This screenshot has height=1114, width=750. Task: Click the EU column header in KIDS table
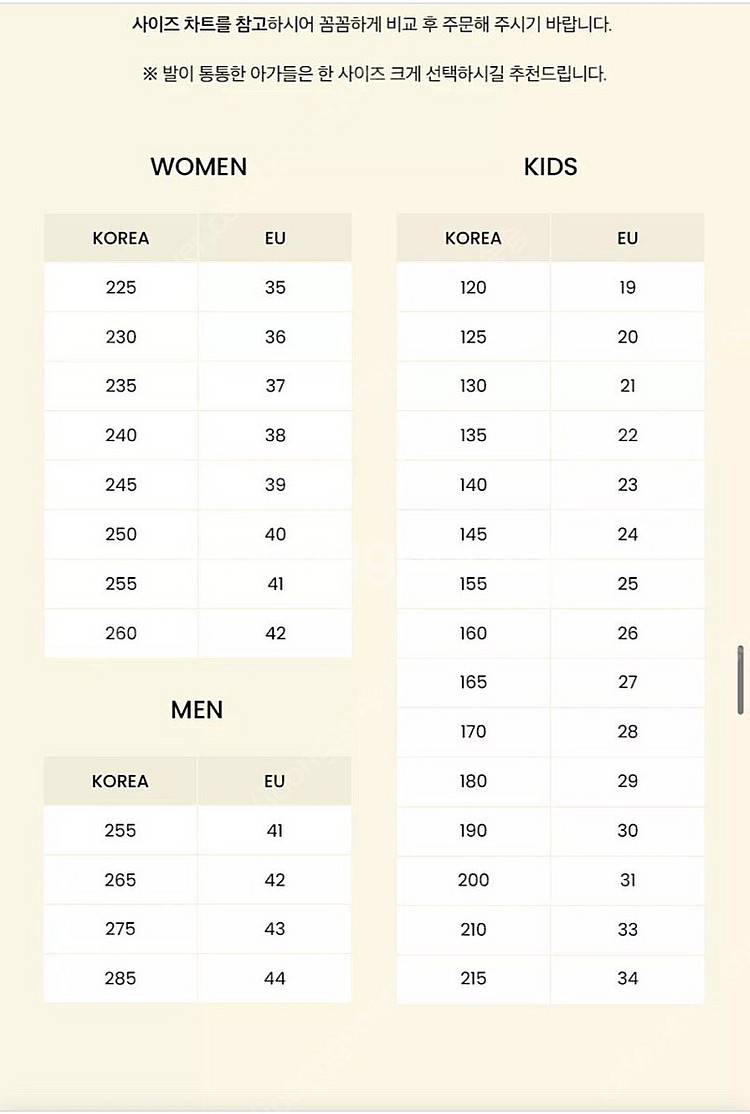[x=627, y=238]
